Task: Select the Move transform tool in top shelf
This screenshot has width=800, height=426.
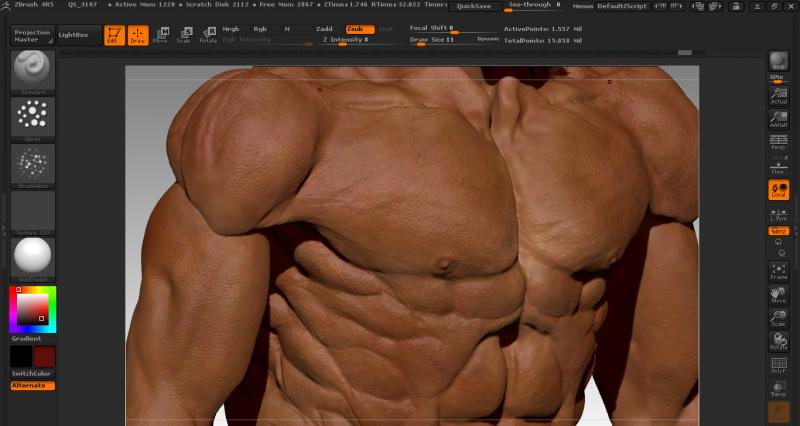Action: [x=161, y=35]
